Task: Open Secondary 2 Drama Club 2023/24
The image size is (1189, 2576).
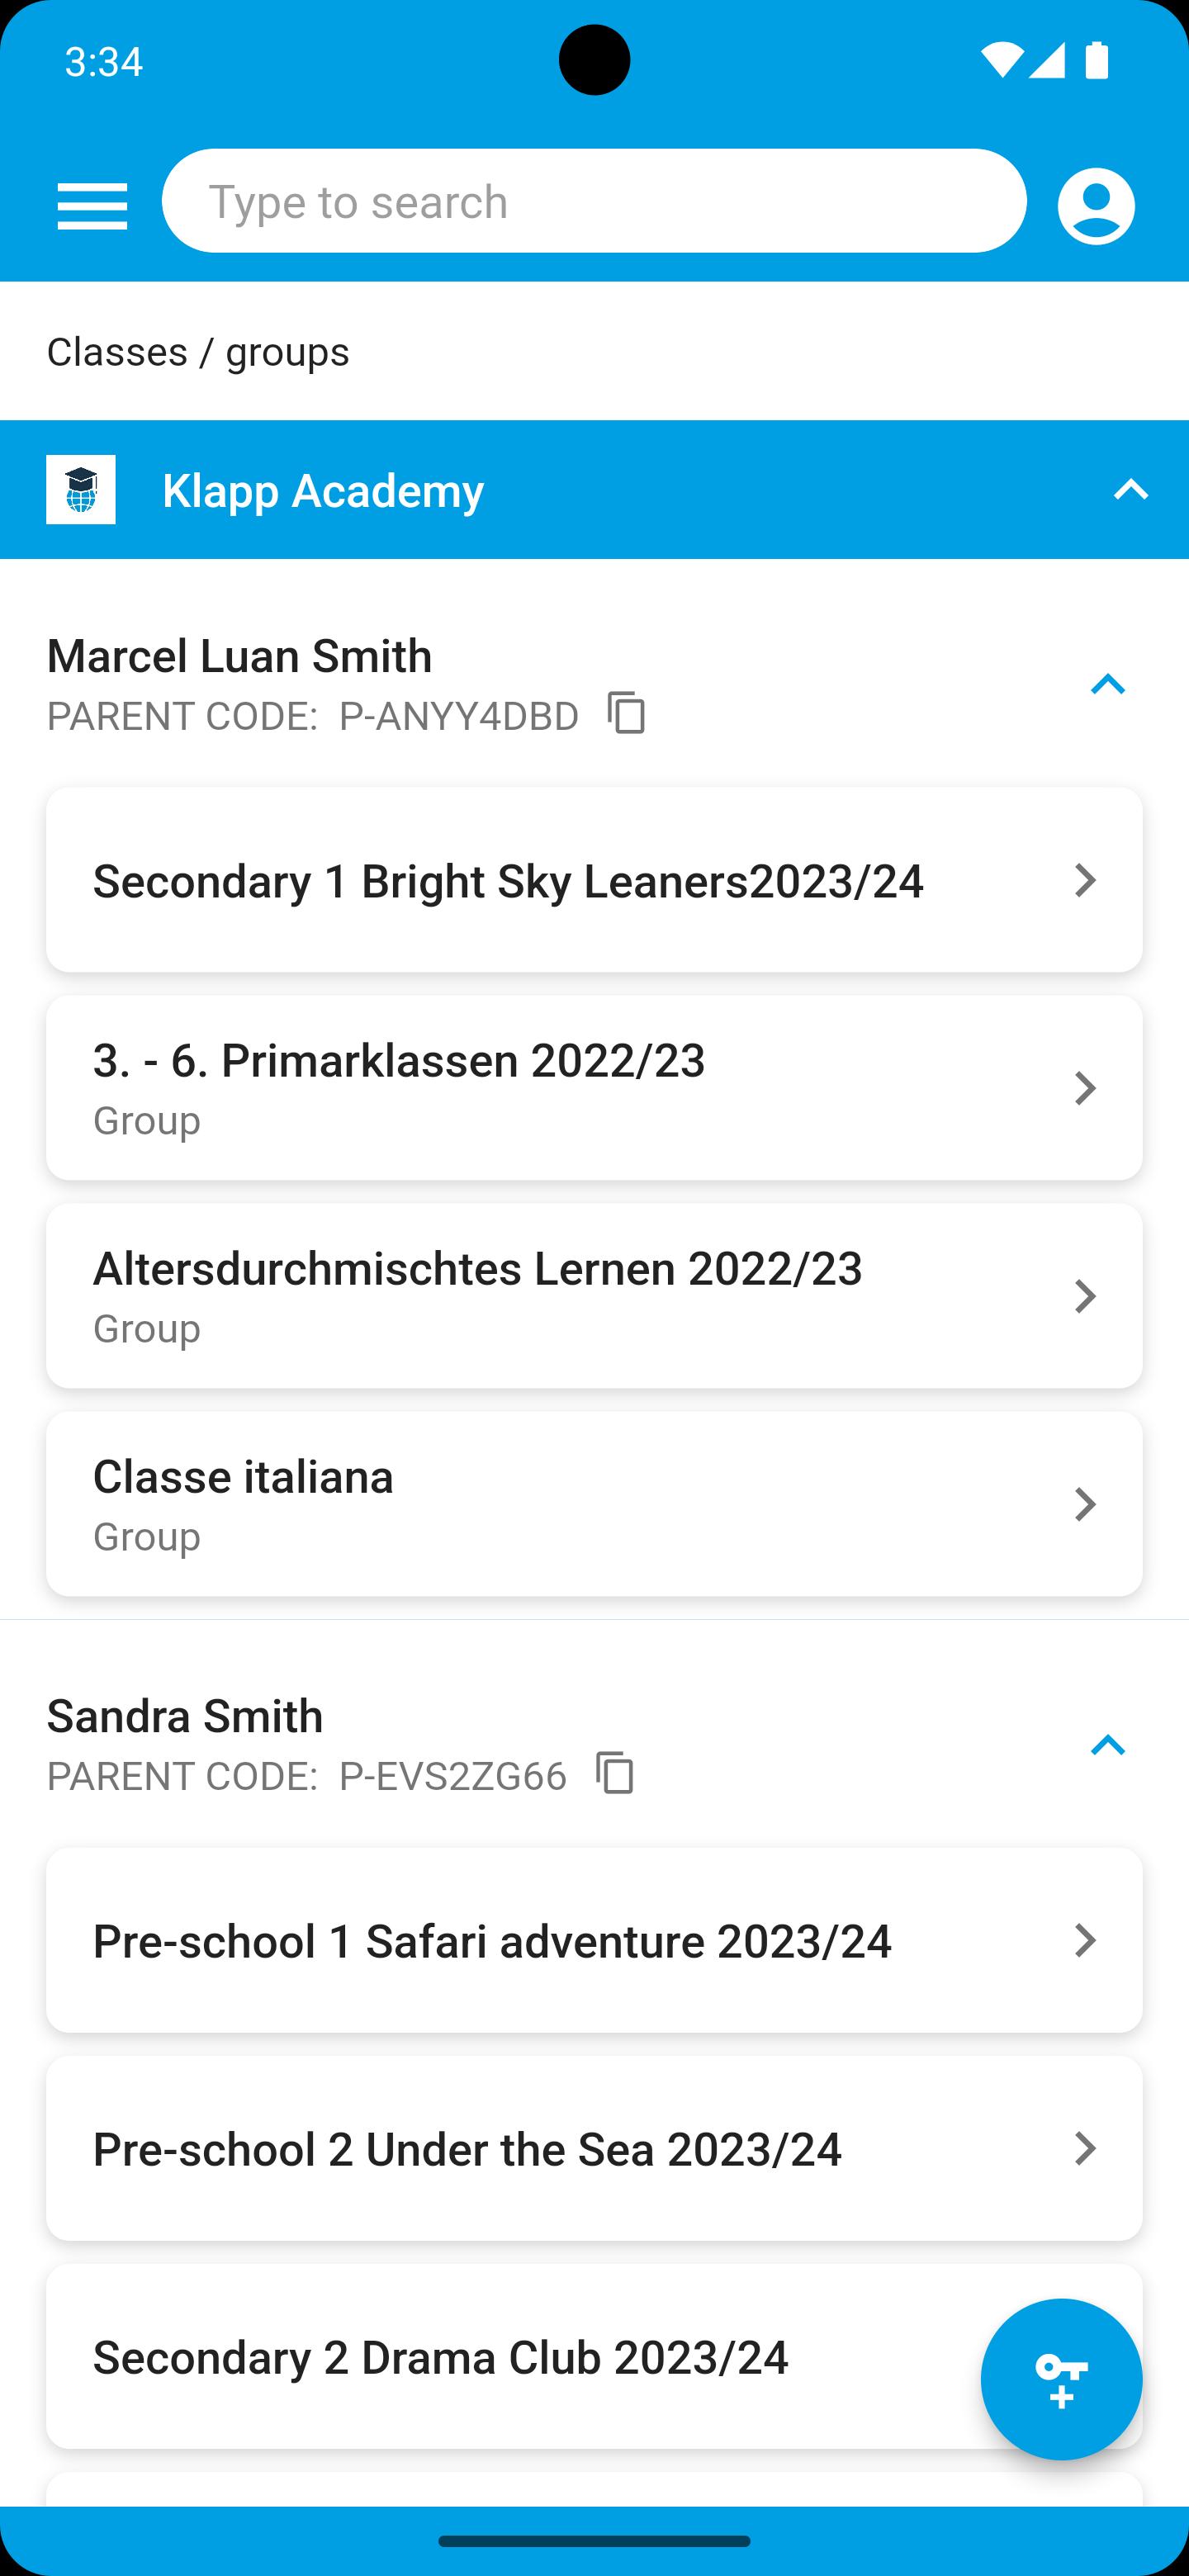Action: (441, 2357)
